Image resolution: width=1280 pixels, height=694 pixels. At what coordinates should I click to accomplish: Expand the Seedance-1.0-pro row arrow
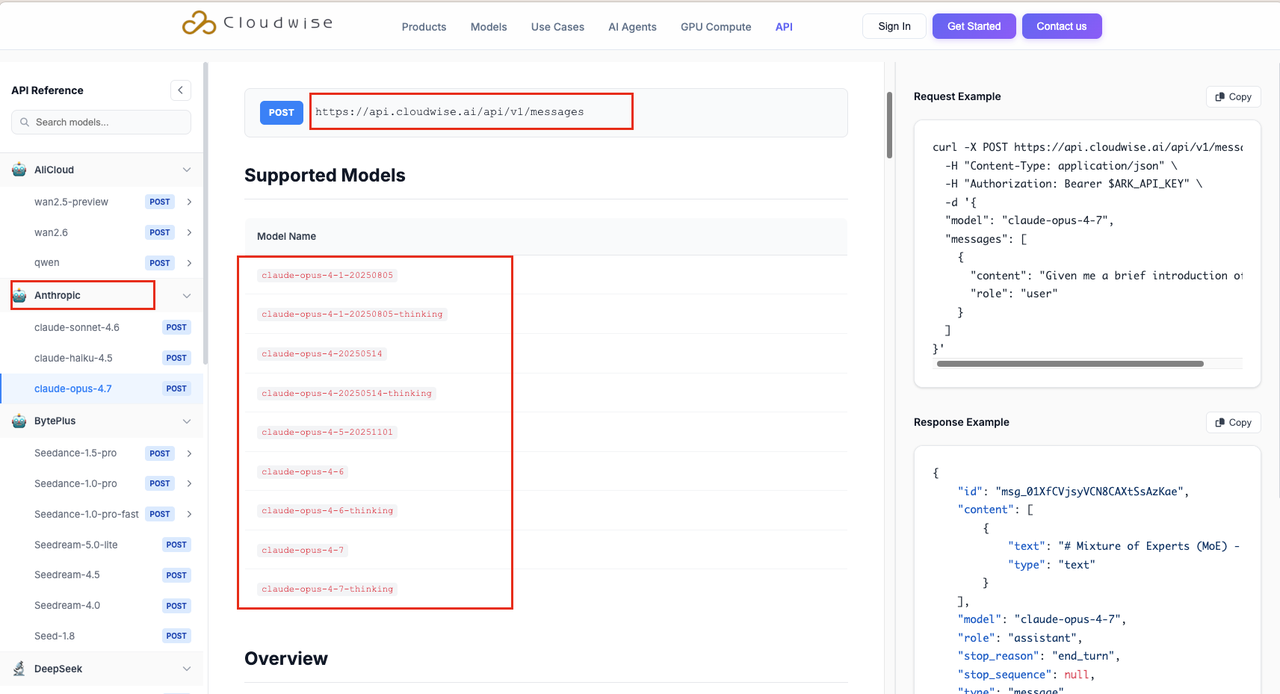(189, 483)
